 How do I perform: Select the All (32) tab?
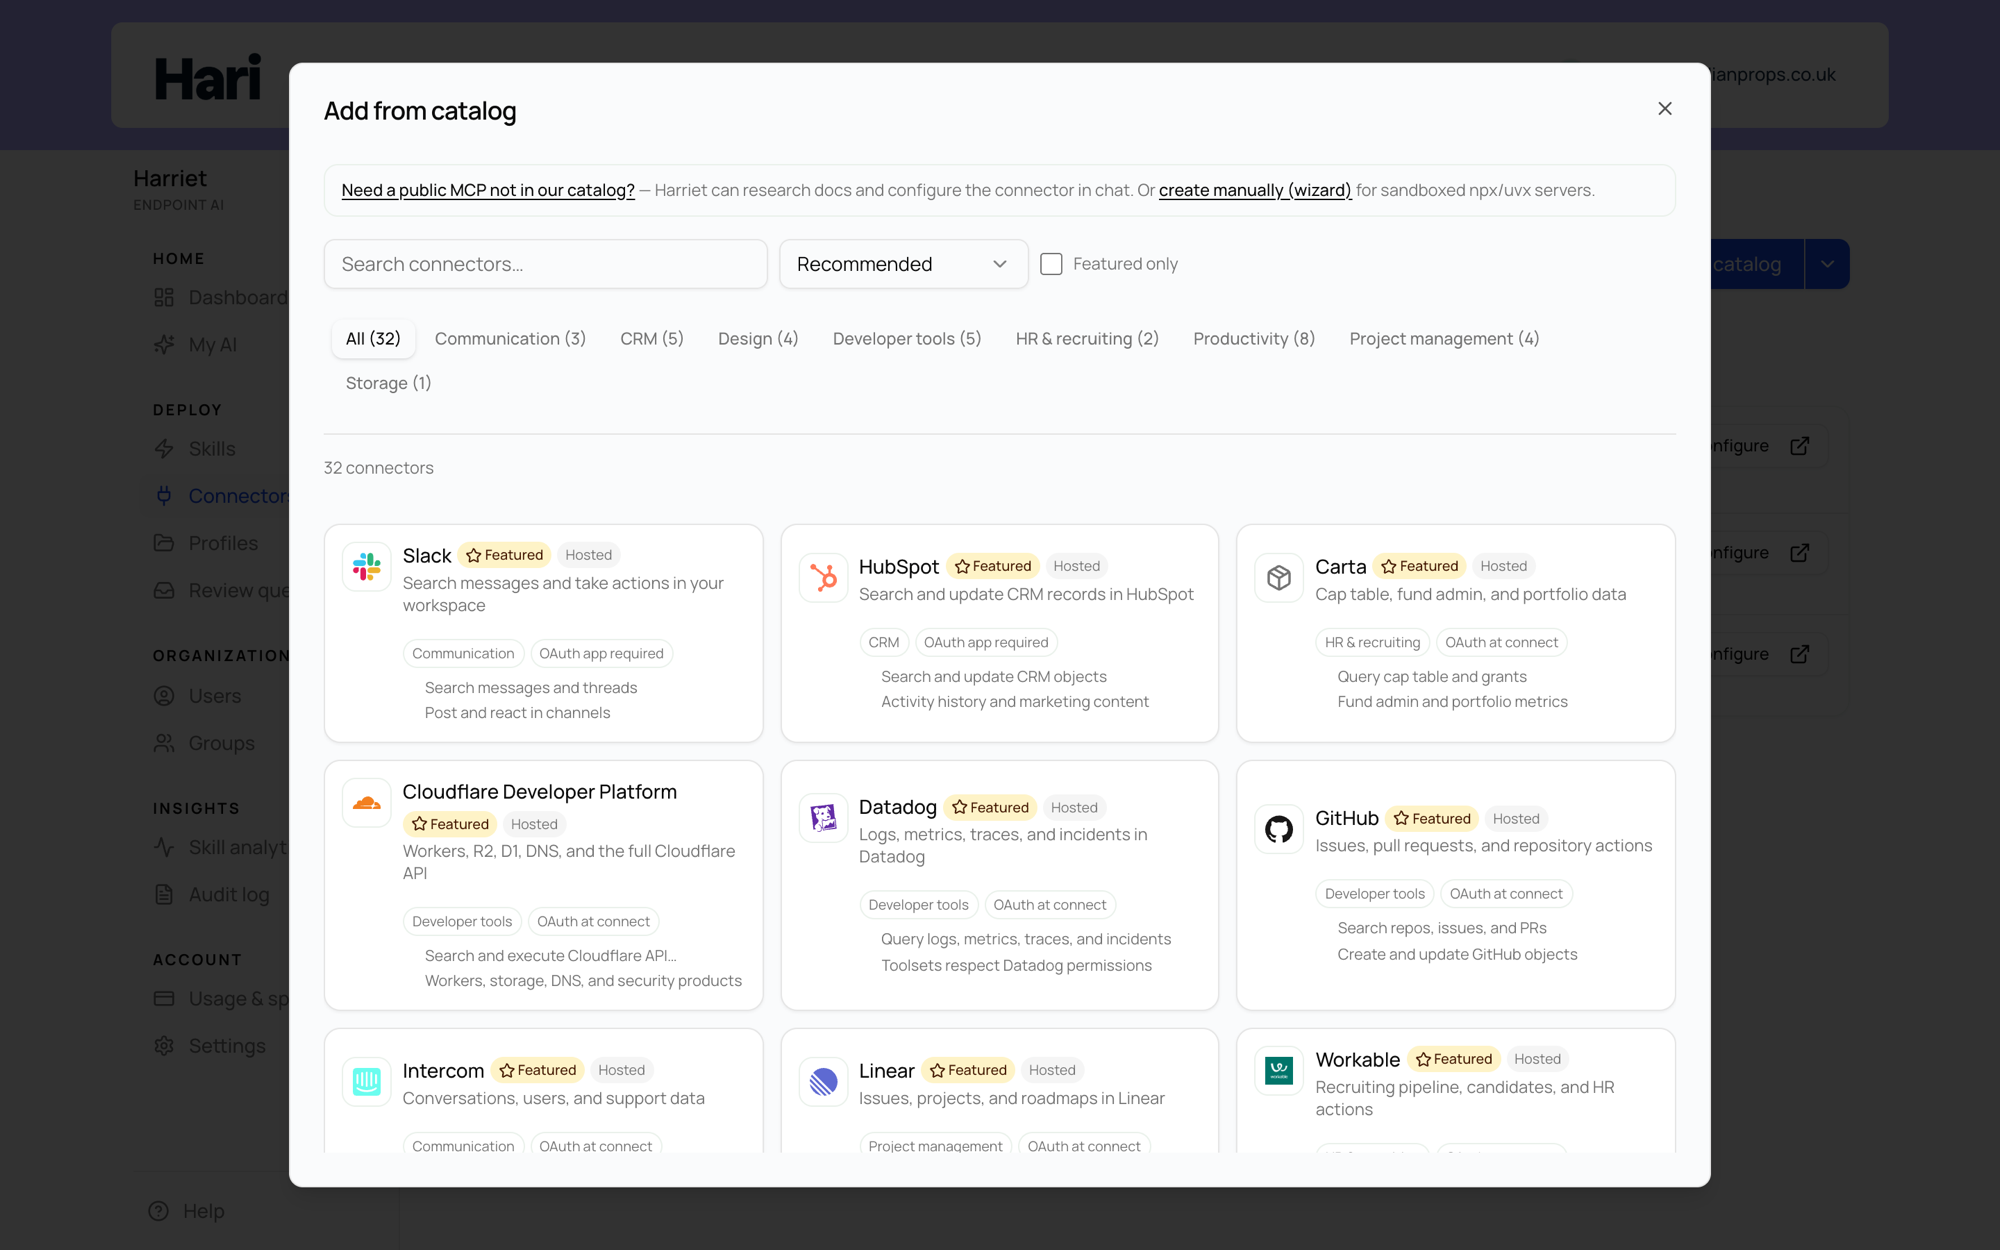point(373,339)
